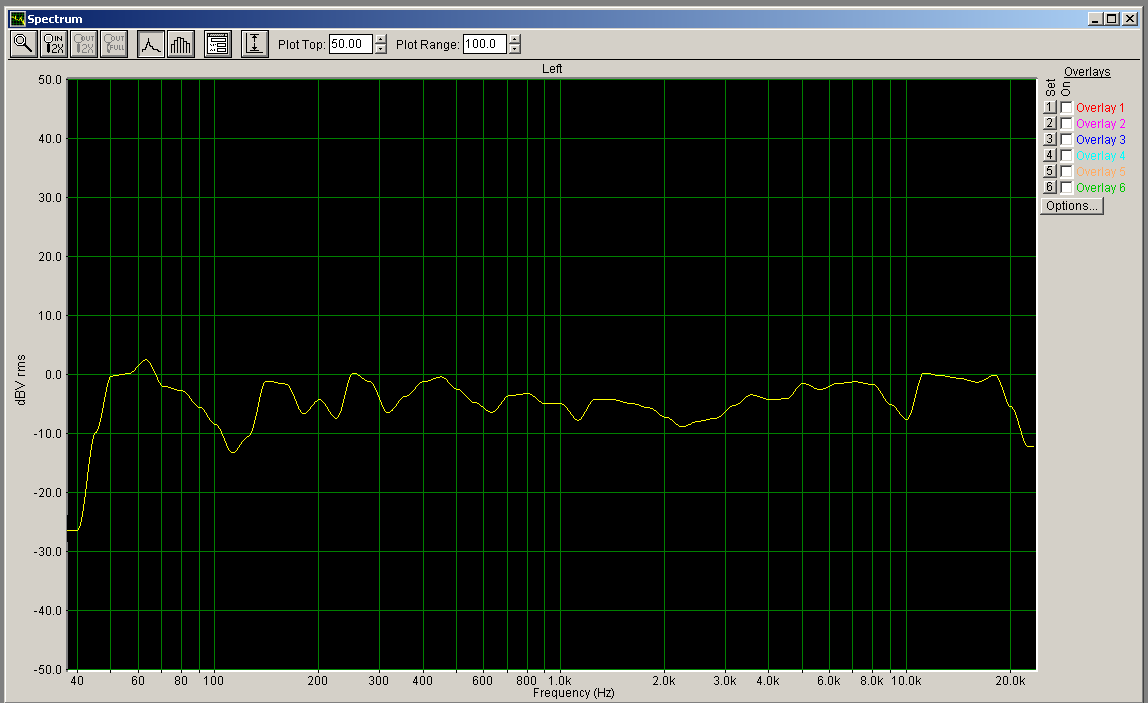
Task: Click the Overlays heading text
Action: 1086,72
